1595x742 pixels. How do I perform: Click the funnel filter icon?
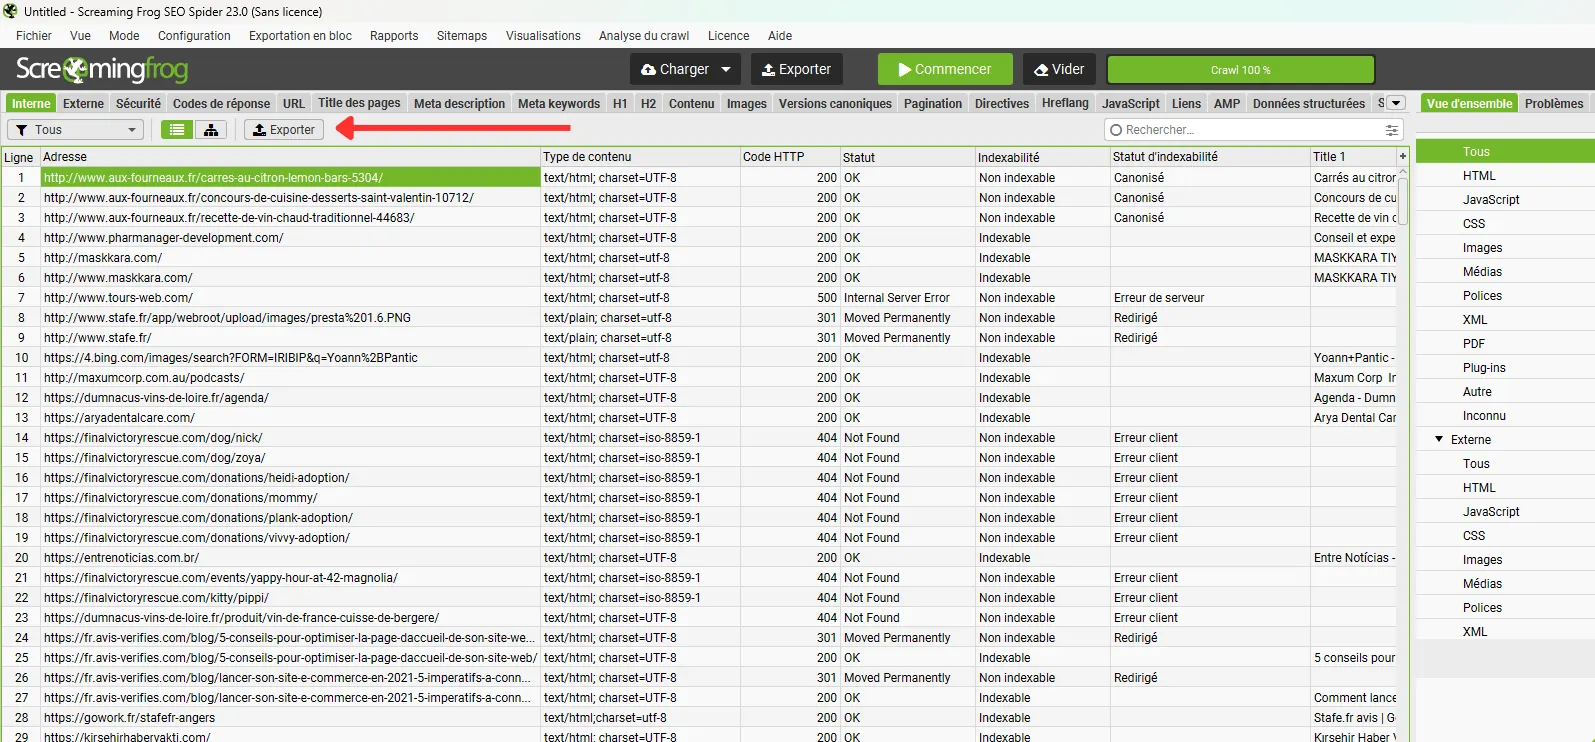coord(21,130)
